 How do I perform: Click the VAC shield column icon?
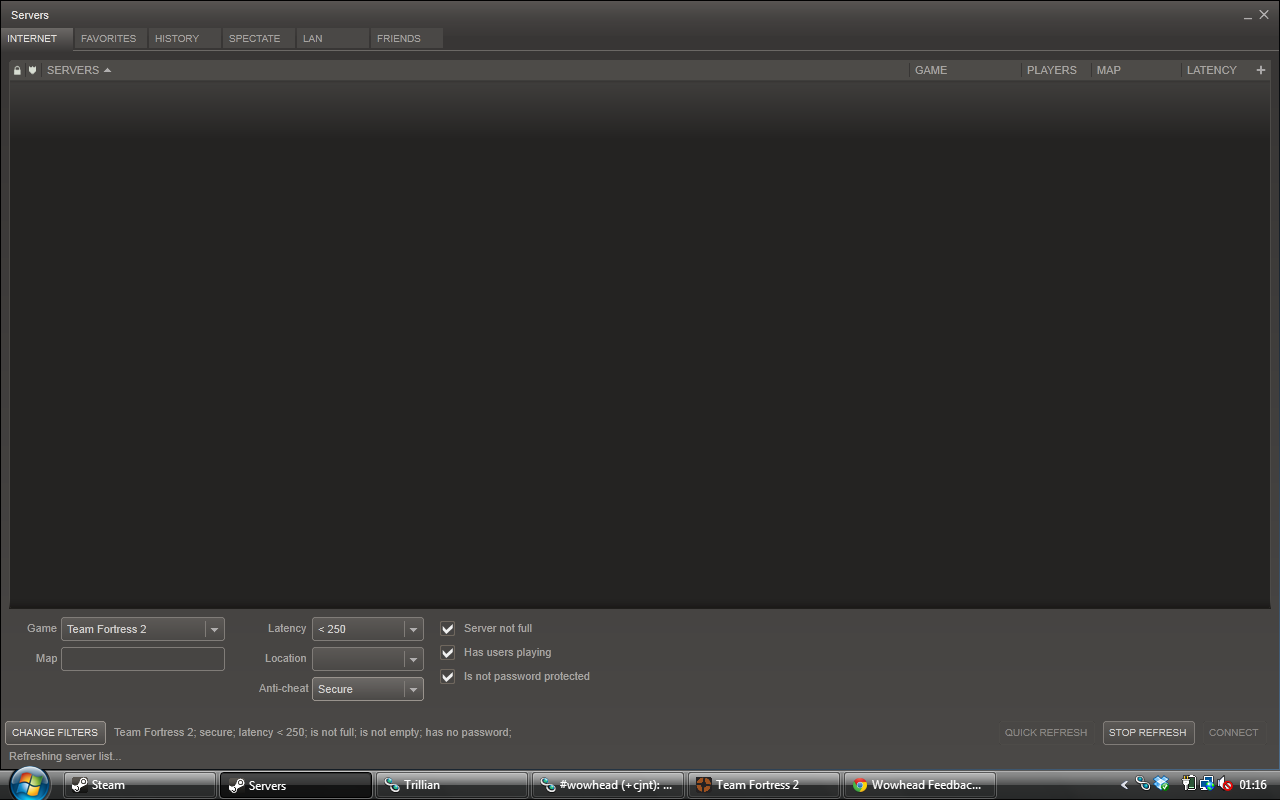32,70
